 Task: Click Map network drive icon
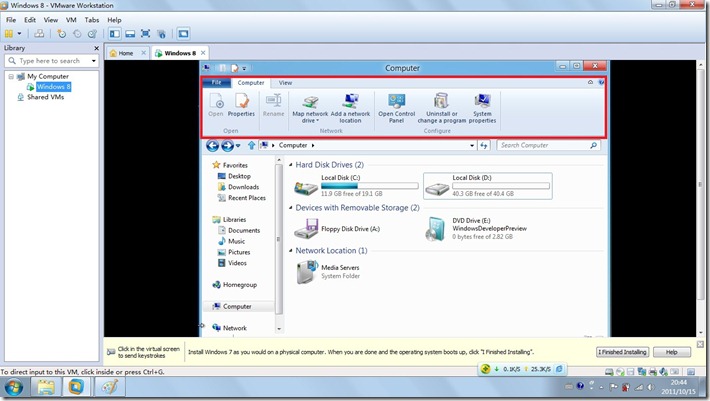pos(310,109)
